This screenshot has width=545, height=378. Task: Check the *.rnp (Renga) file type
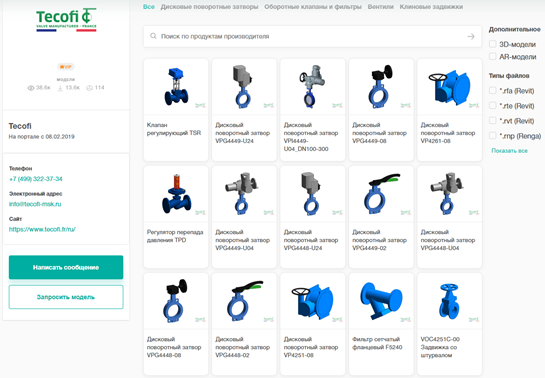pyautogui.click(x=492, y=135)
